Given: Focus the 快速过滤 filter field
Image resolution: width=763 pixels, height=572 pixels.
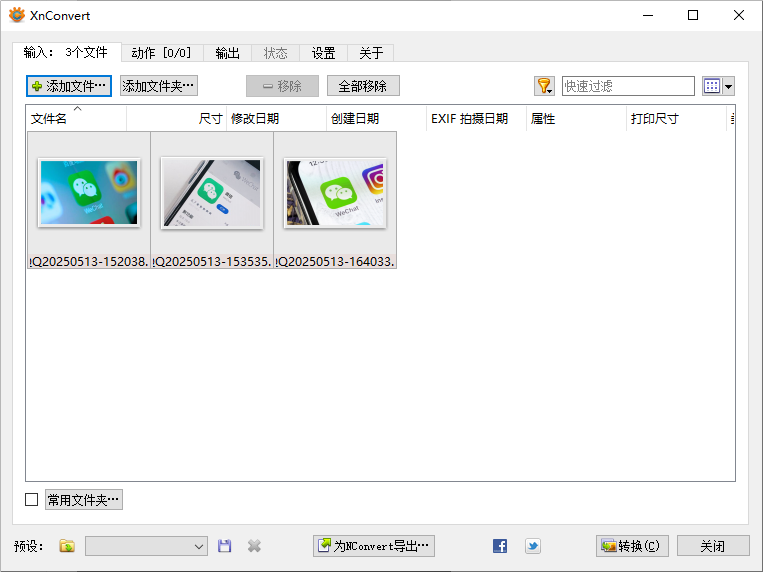Looking at the screenshot, I should [628, 86].
